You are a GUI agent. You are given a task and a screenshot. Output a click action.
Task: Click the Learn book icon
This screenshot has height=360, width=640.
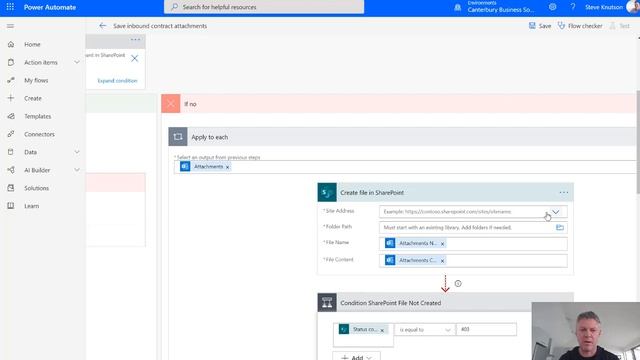[x=11, y=206]
